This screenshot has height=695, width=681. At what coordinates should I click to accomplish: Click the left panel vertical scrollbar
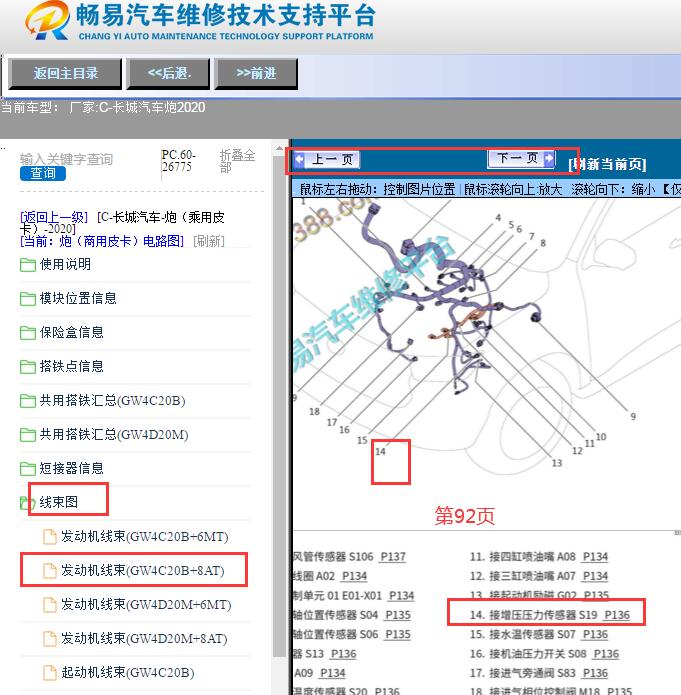point(279,406)
